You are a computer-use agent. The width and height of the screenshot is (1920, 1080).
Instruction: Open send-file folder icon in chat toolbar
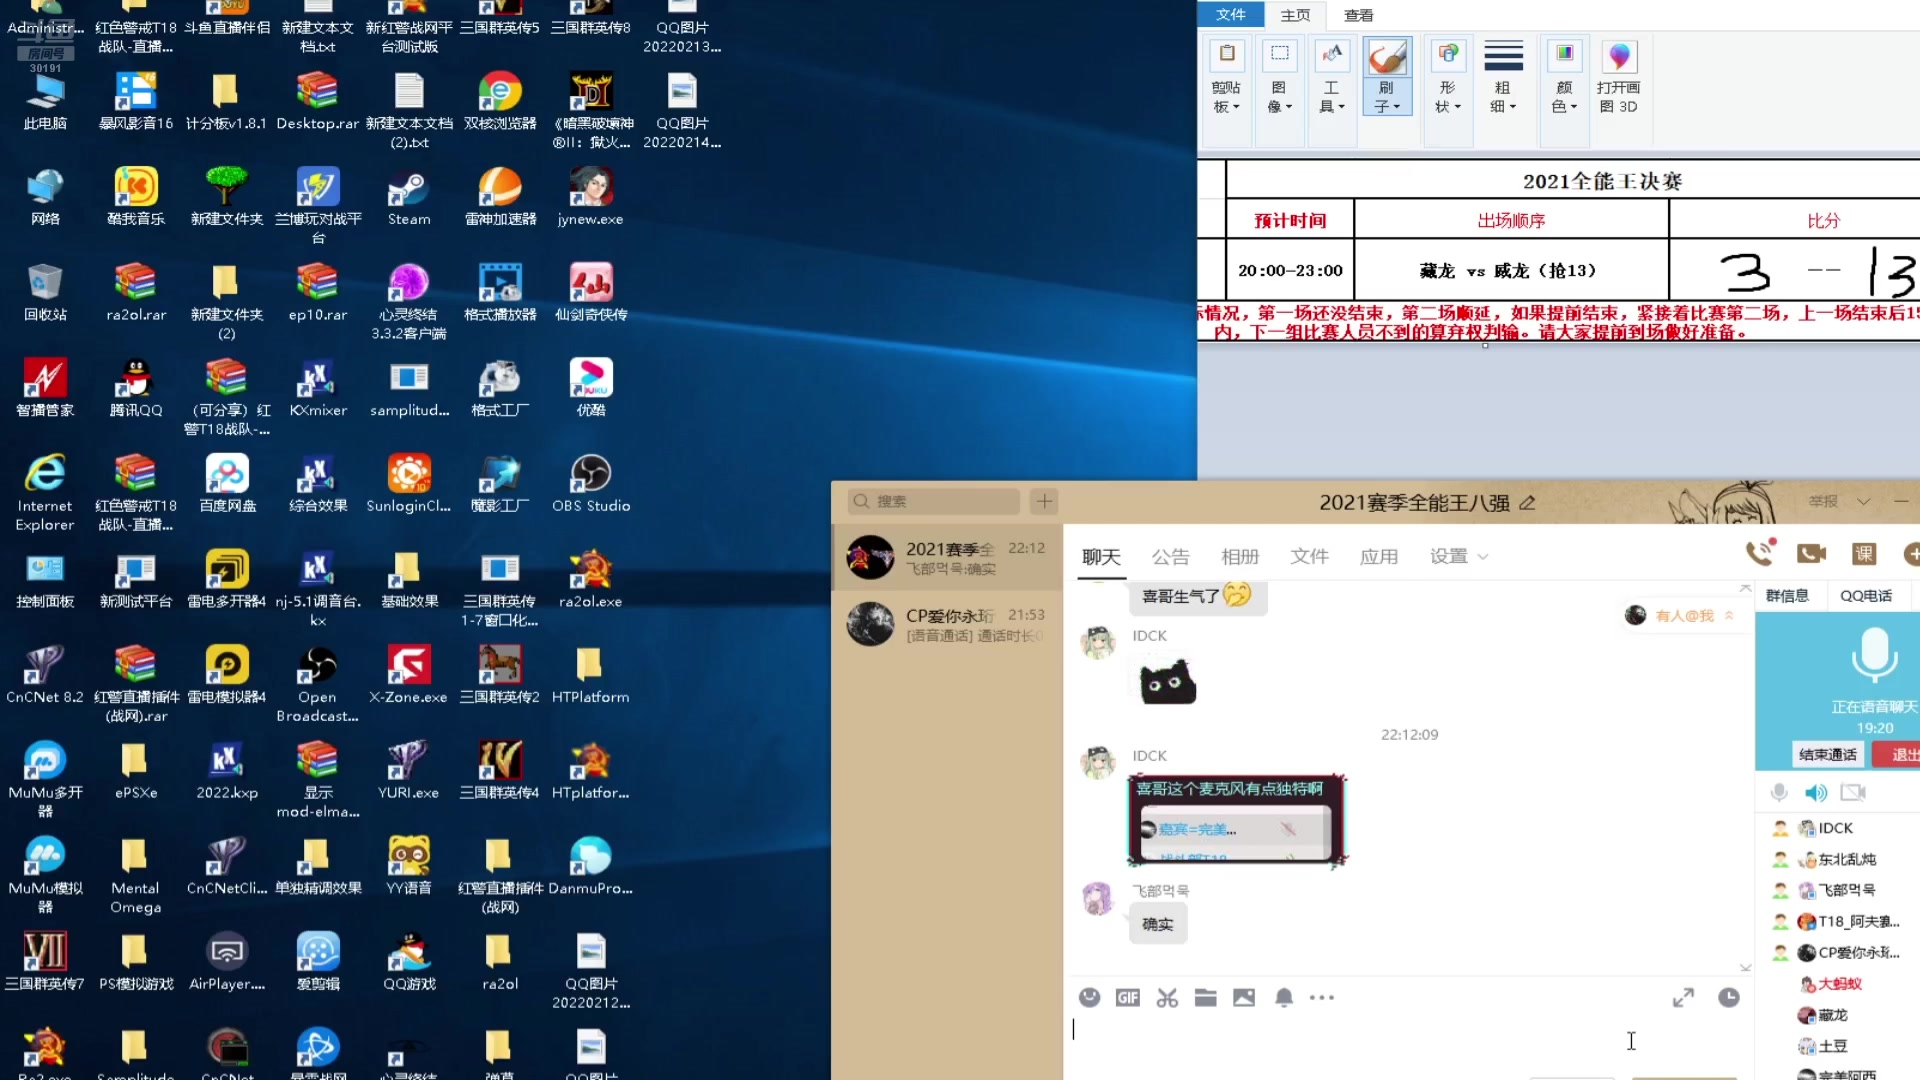coord(1205,997)
